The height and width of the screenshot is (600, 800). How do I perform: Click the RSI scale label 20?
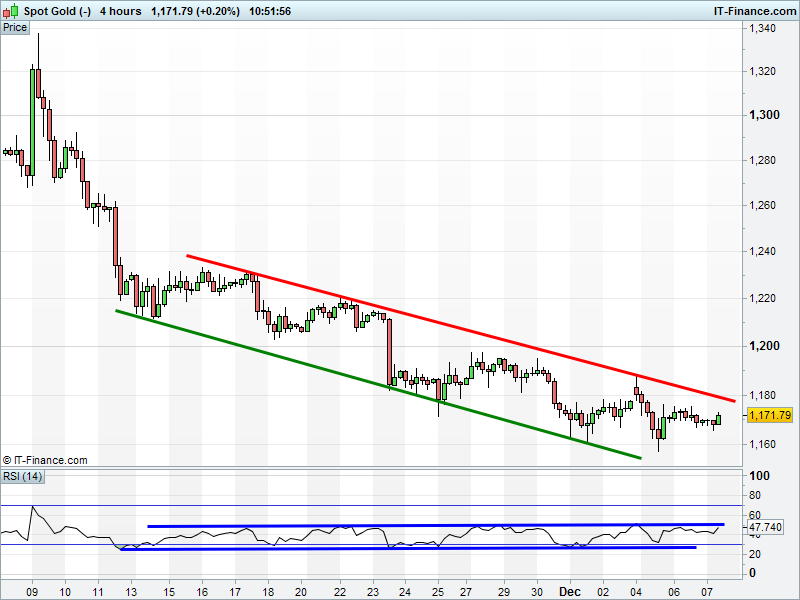[755, 554]
